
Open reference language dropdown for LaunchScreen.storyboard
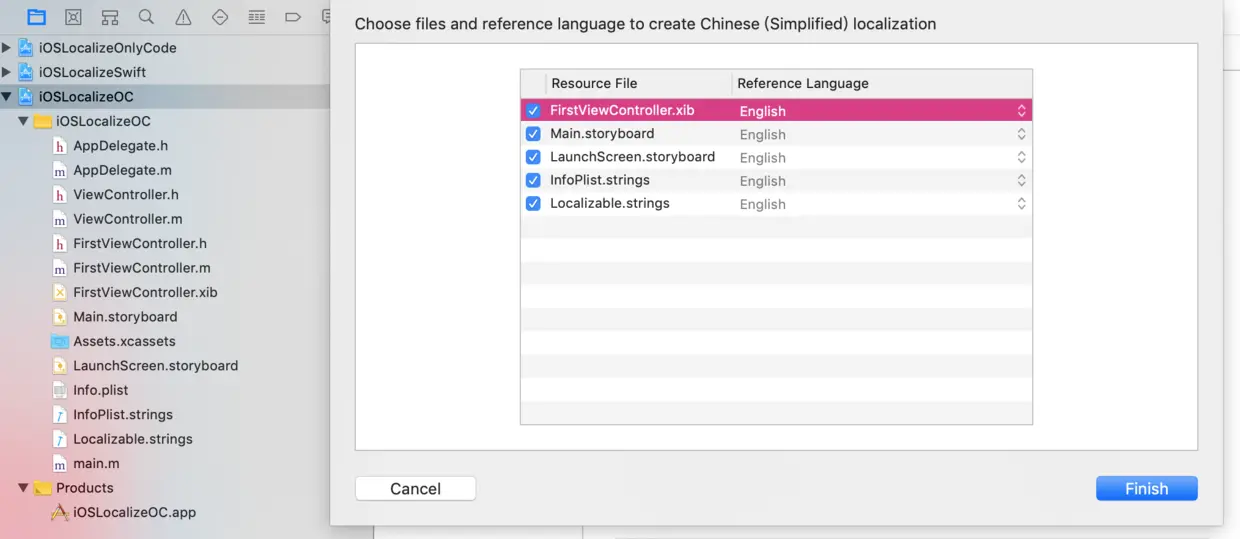pos(1021,157)
